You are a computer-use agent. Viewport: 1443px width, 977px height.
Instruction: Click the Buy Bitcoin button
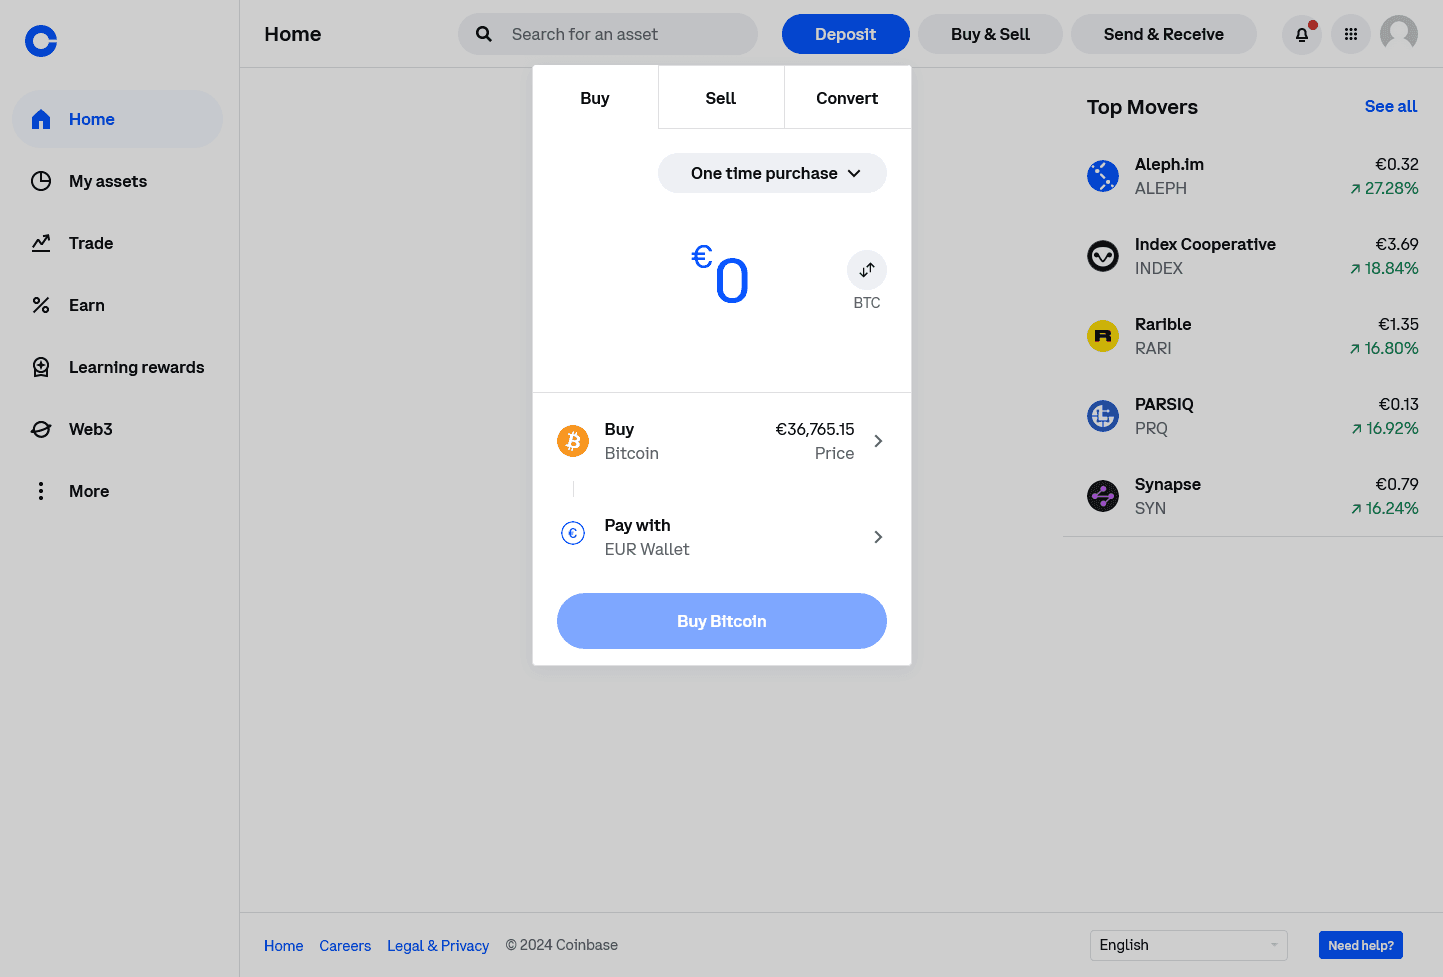point(722,621)
